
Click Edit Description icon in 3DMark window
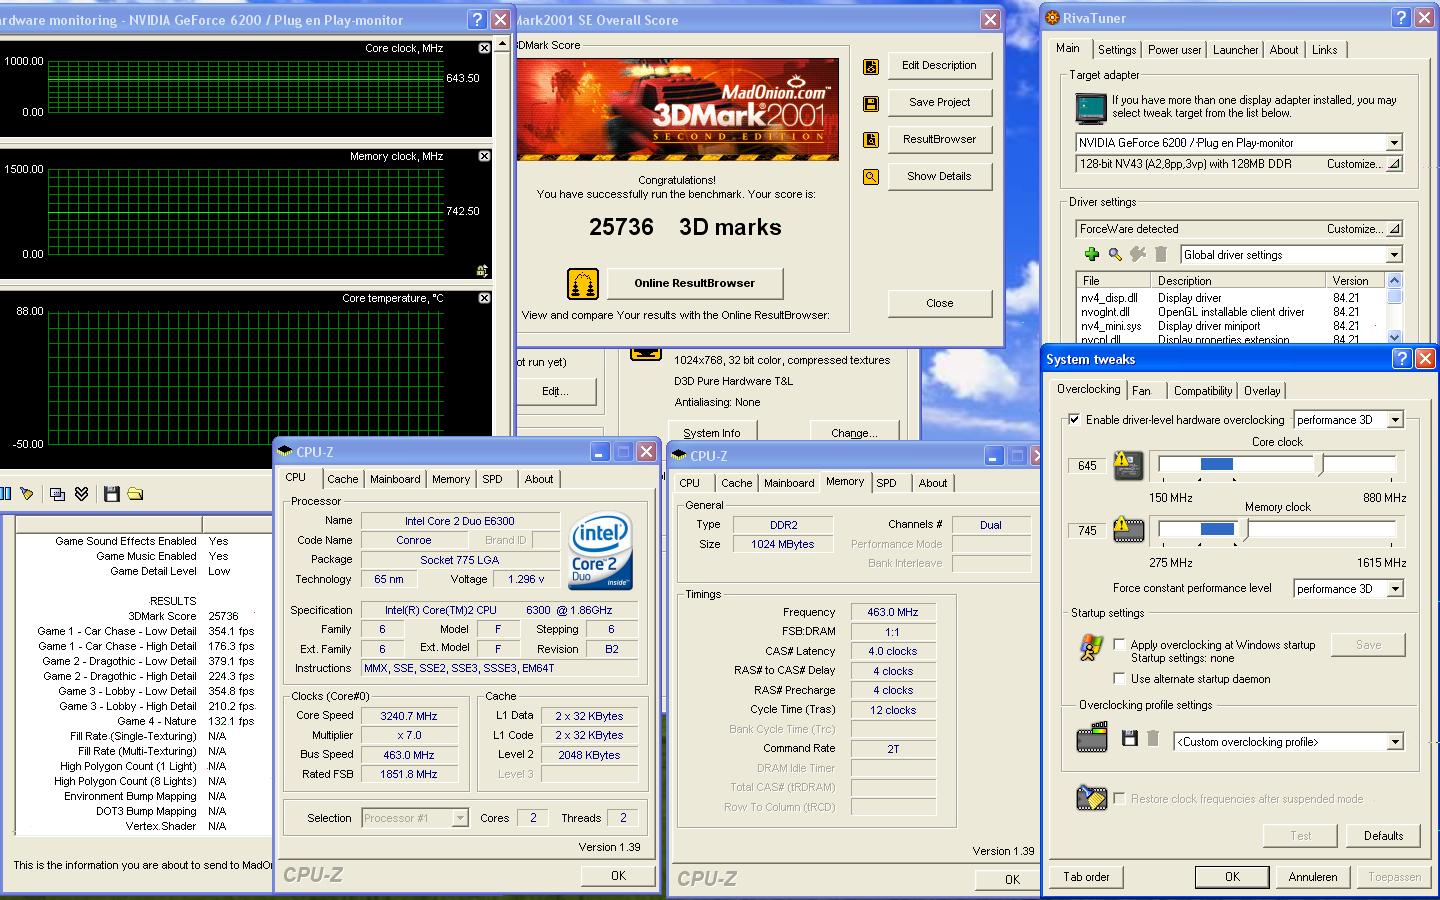(871, 66)
